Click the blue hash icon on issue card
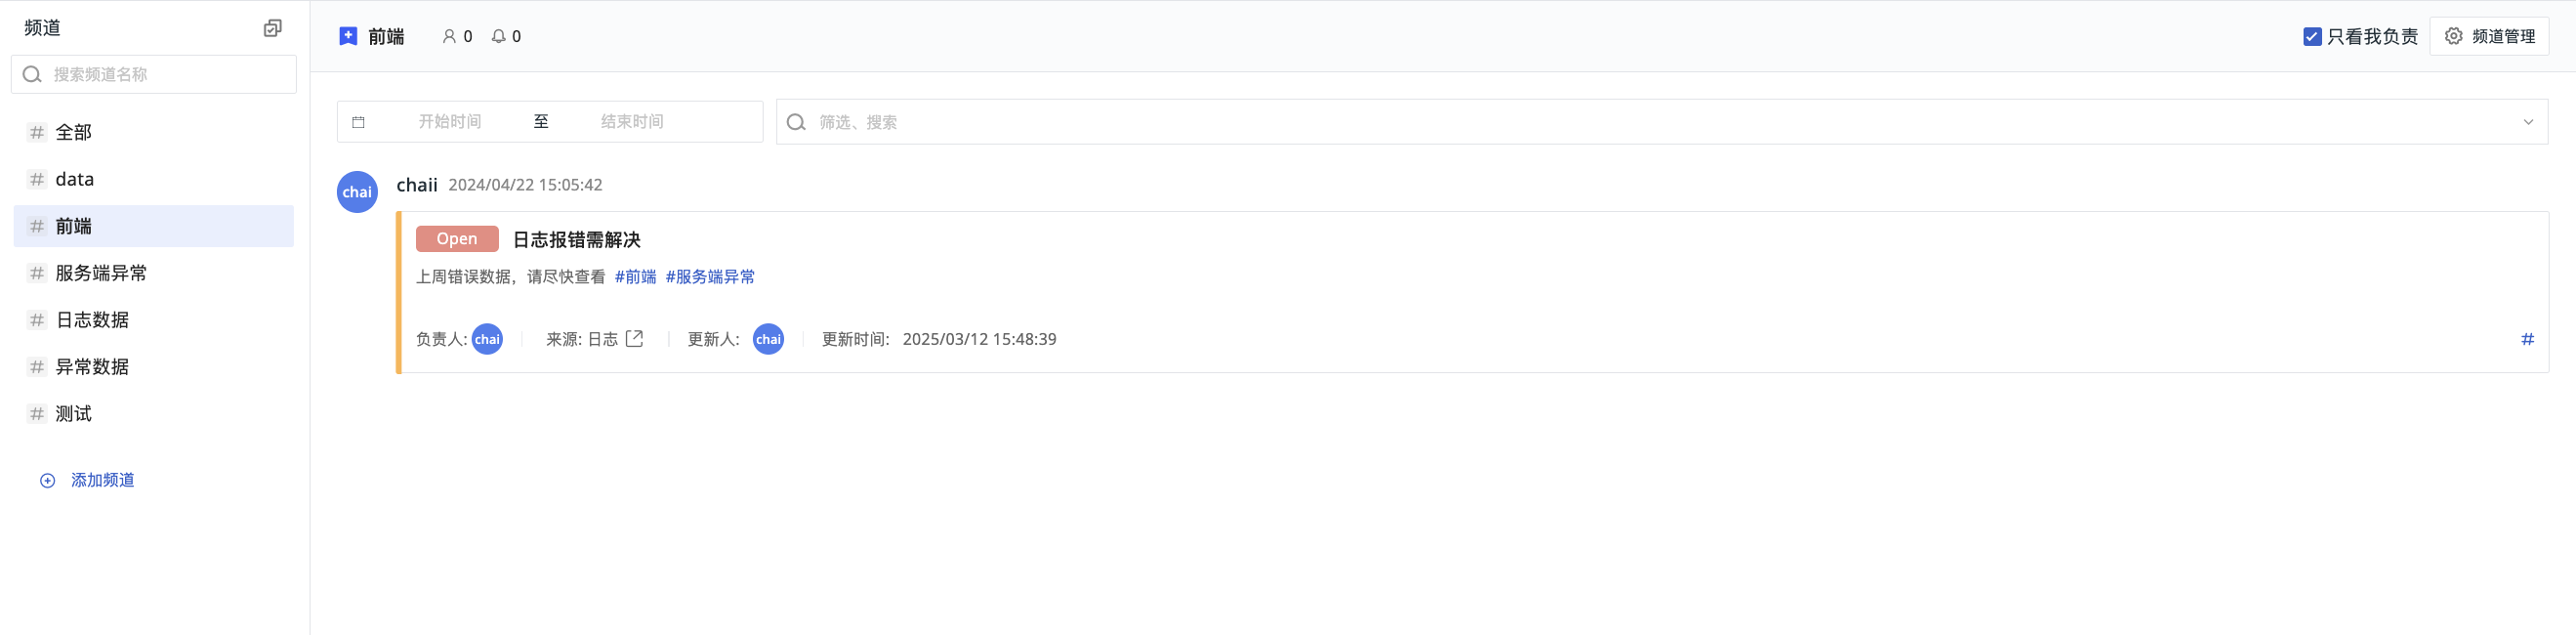Image resolution: width=2576 pixels, height=635 pixels. click(2527, 339)
